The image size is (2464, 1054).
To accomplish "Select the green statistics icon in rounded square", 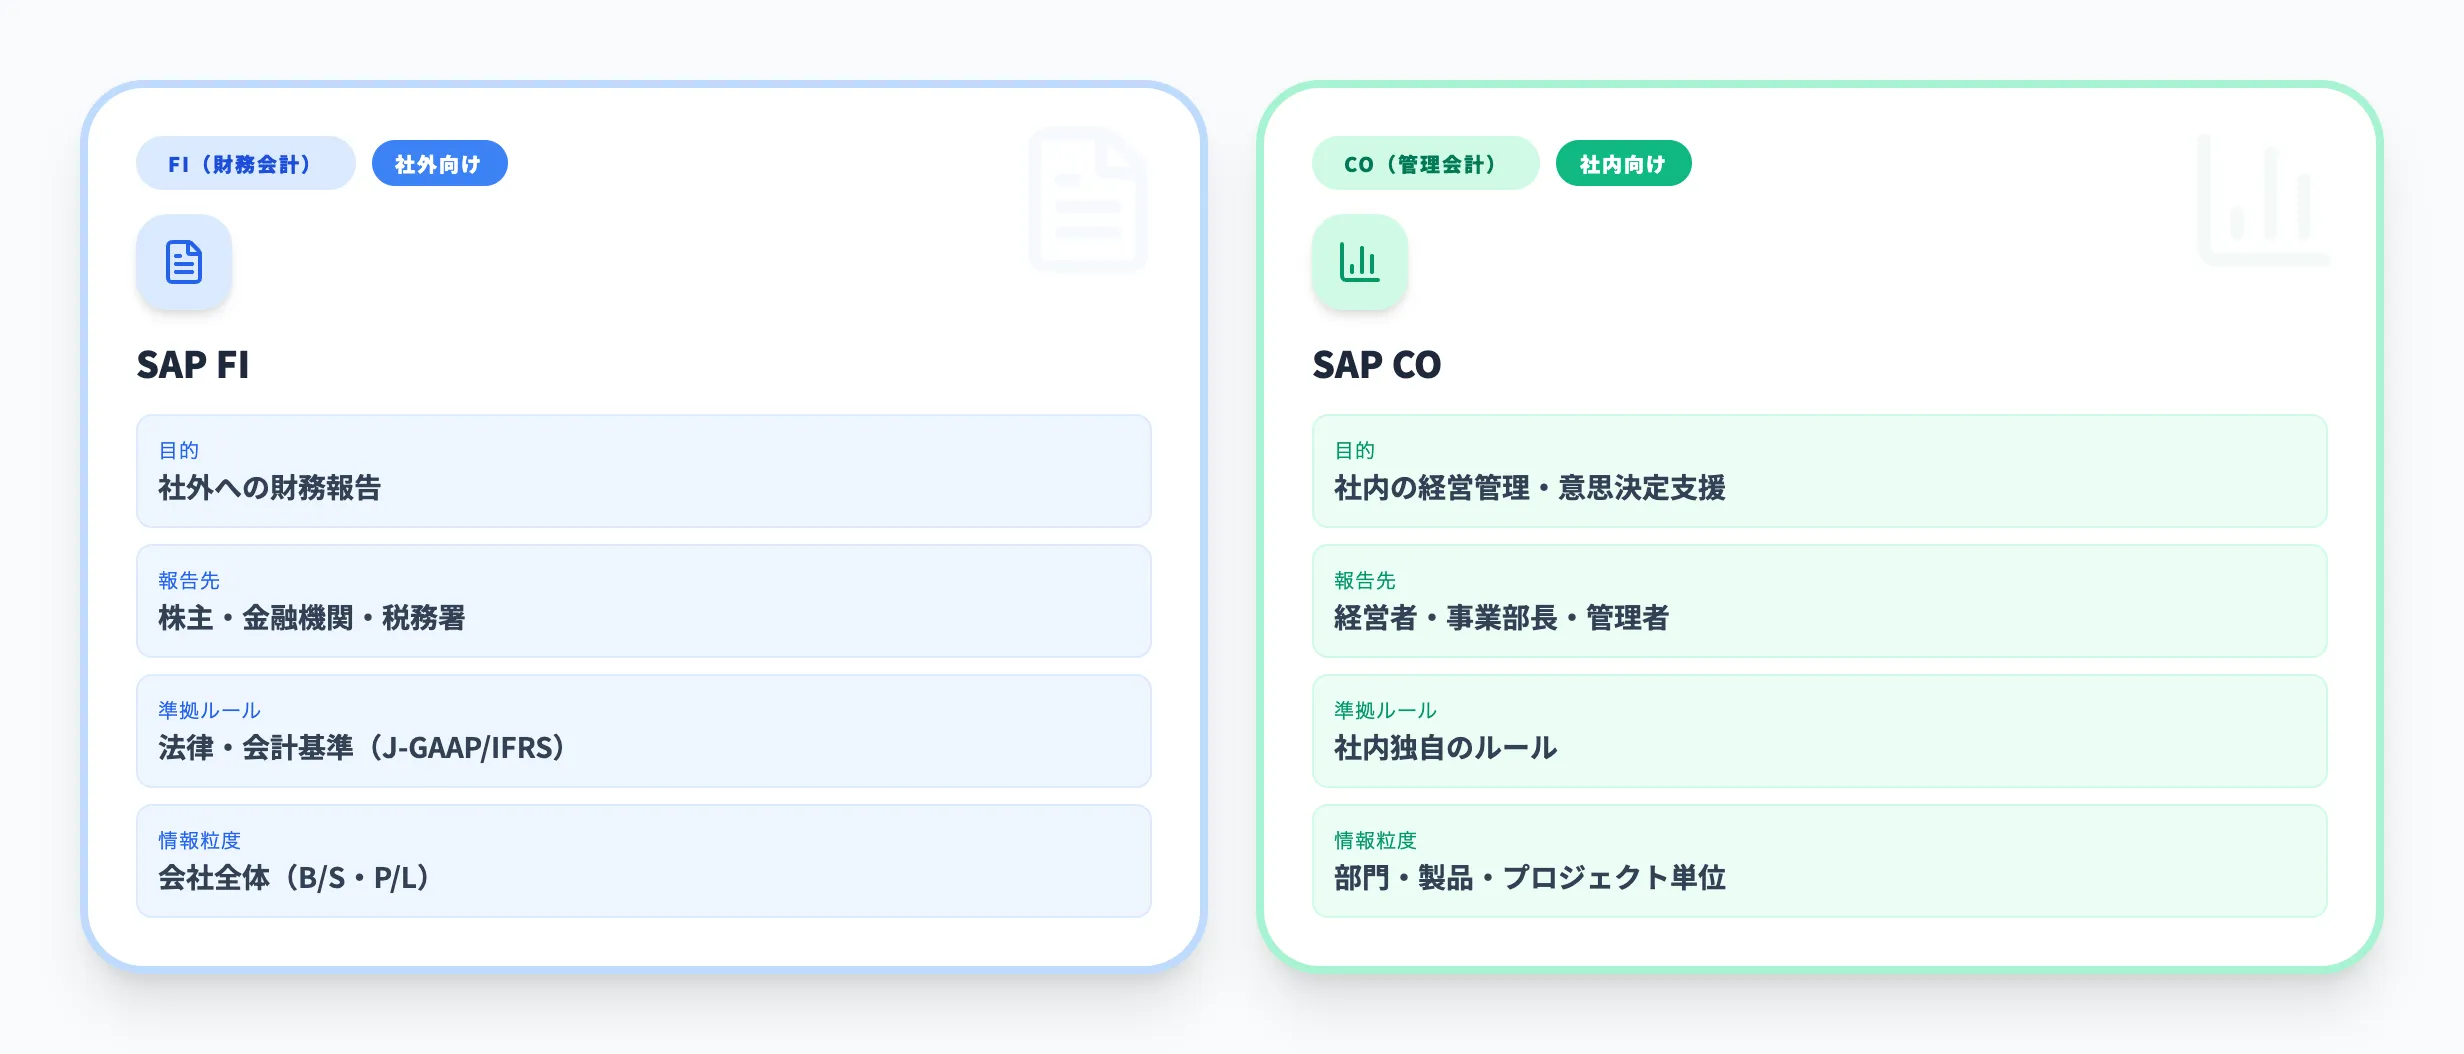I will click(x=1360, y=262).
